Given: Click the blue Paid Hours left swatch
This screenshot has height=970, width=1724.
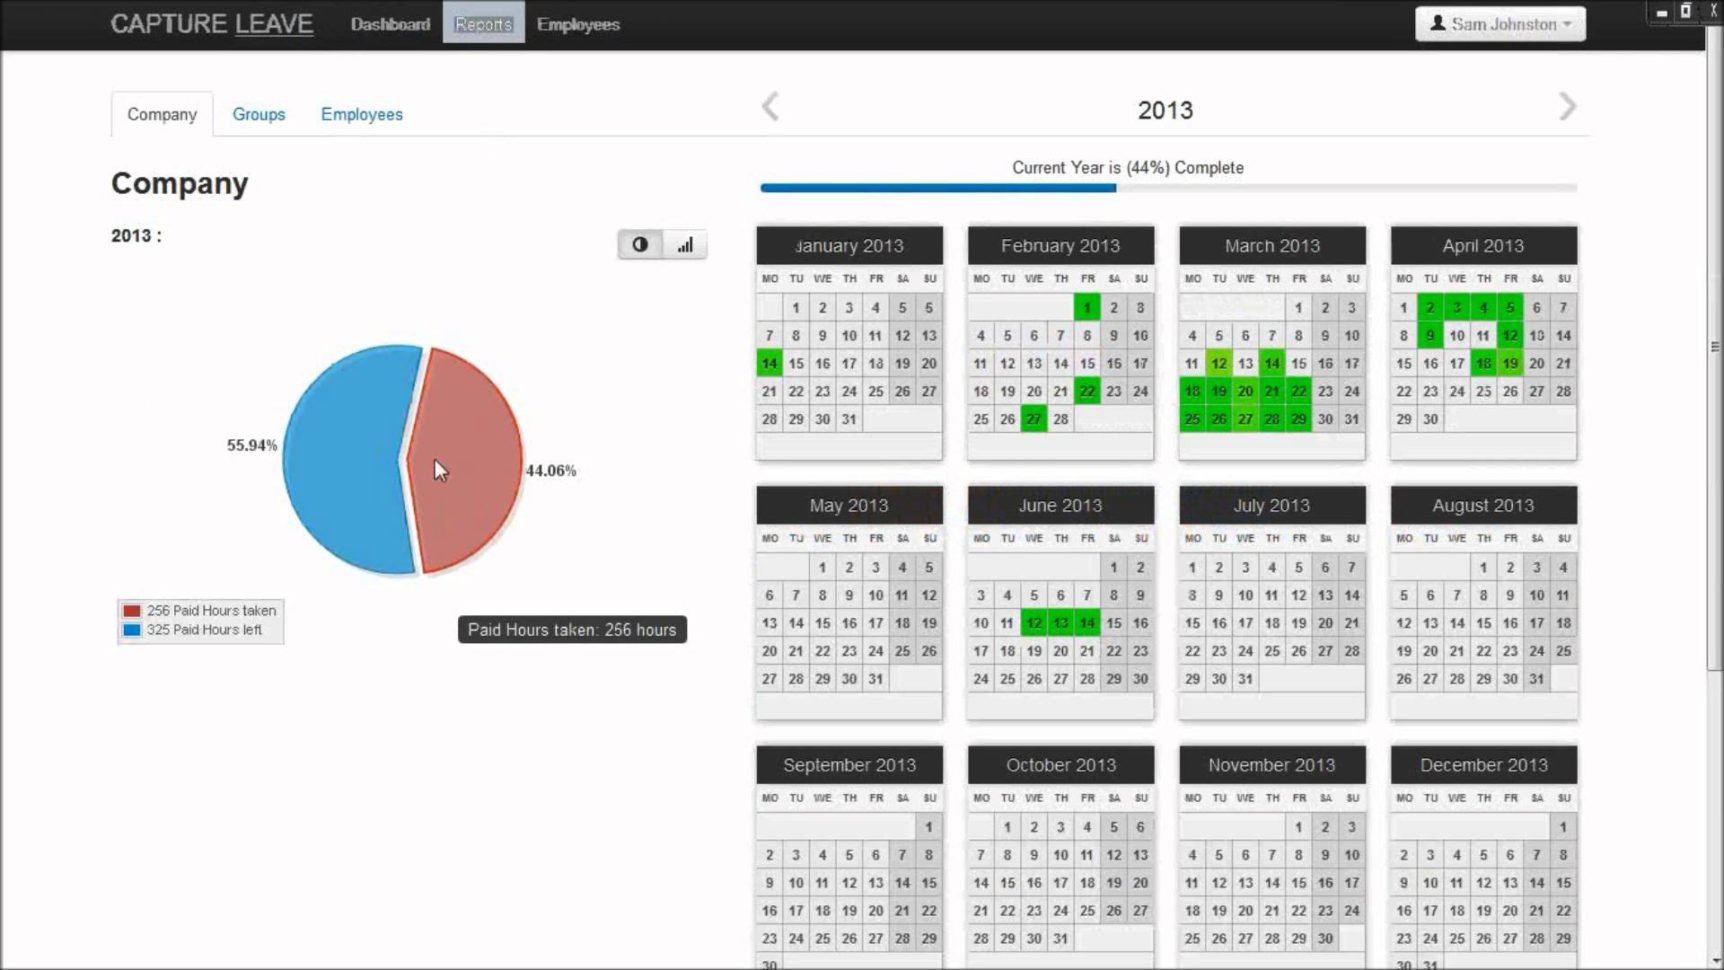Looking at the screenshot, I should [x=132, y=630].
